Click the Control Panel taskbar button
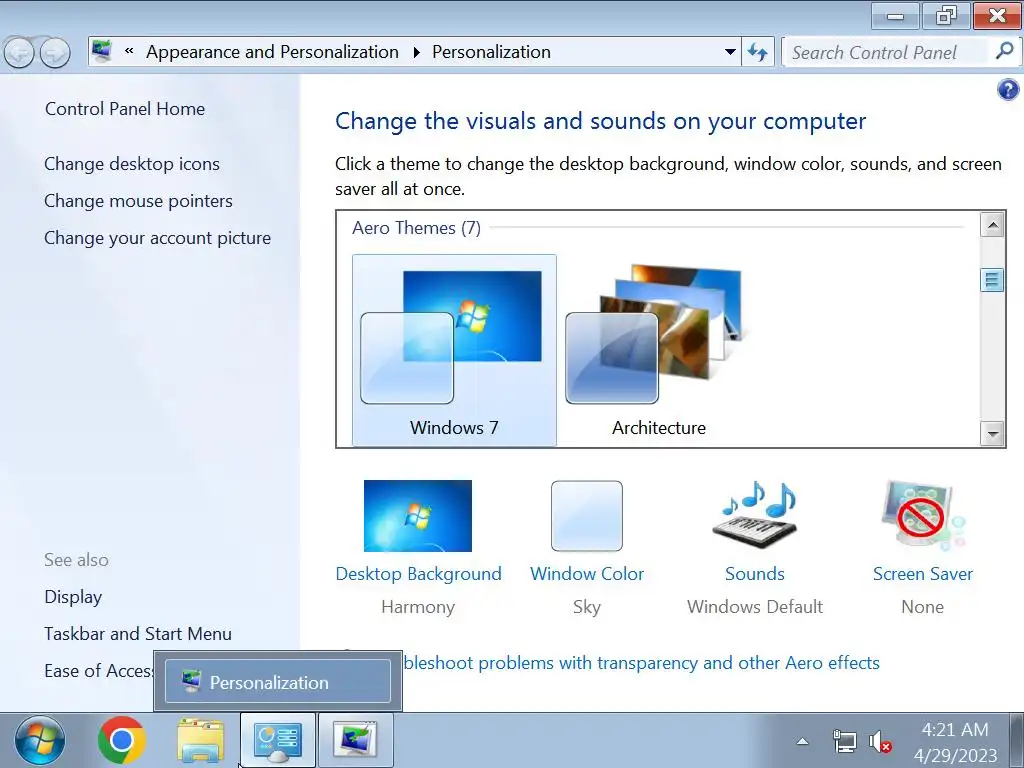The image size is (1024, 768). coord(278,741)
